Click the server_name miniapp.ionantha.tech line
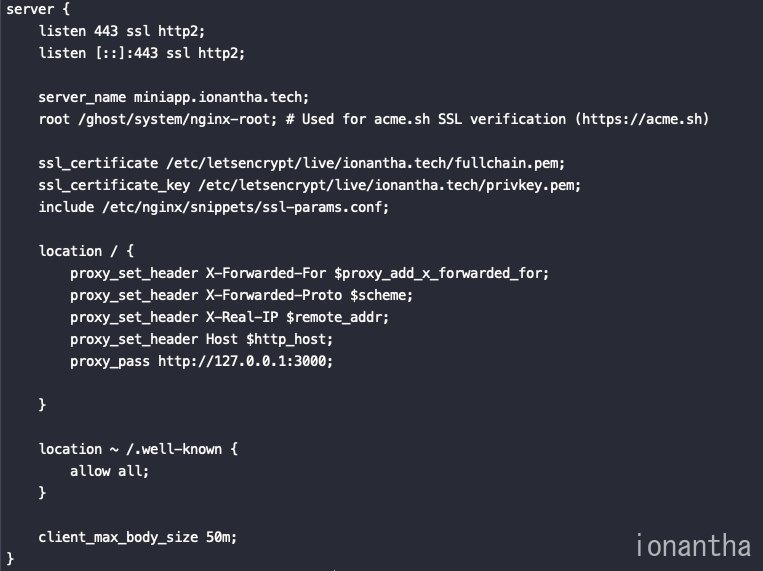This screenshot has width=763, height=571. tap(173, 97)
